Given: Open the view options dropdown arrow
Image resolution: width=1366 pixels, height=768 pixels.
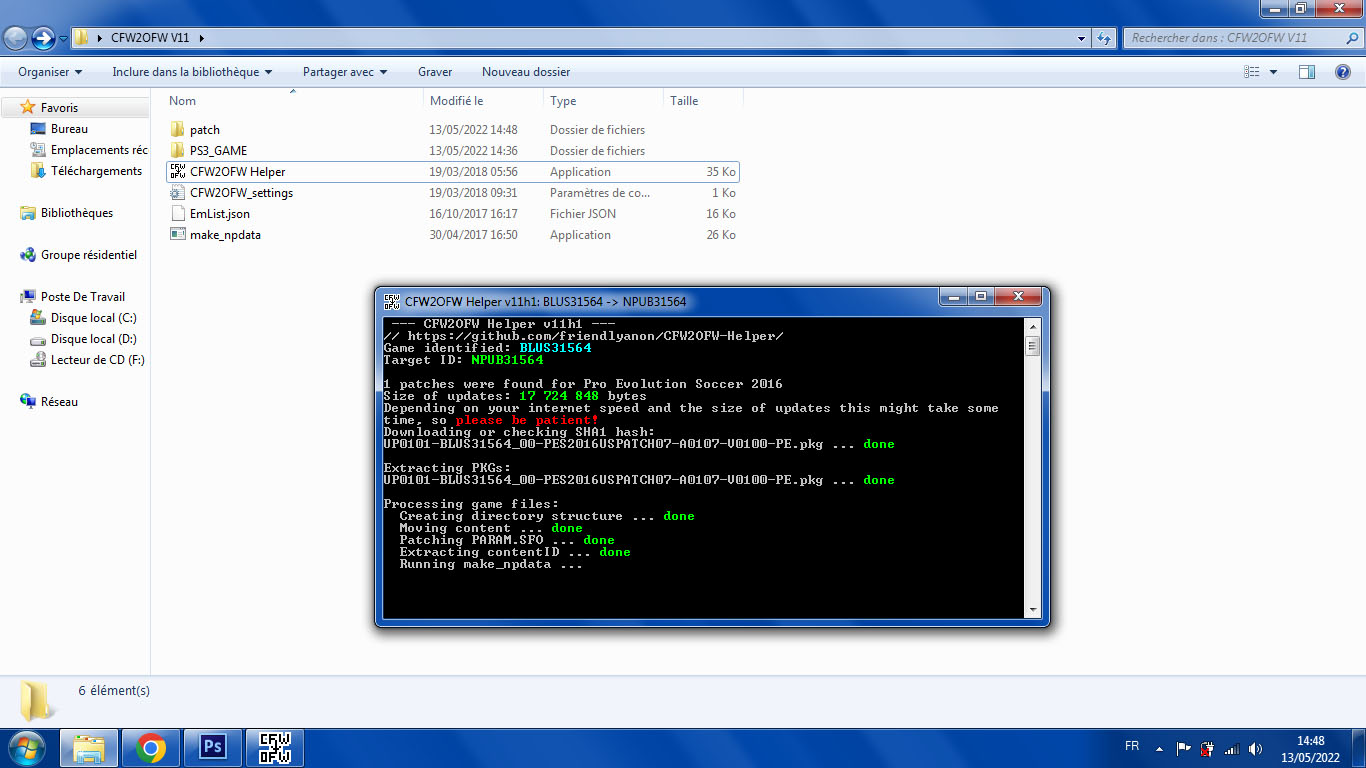Looking at the screenshot, I should (x=1273, y=72).
